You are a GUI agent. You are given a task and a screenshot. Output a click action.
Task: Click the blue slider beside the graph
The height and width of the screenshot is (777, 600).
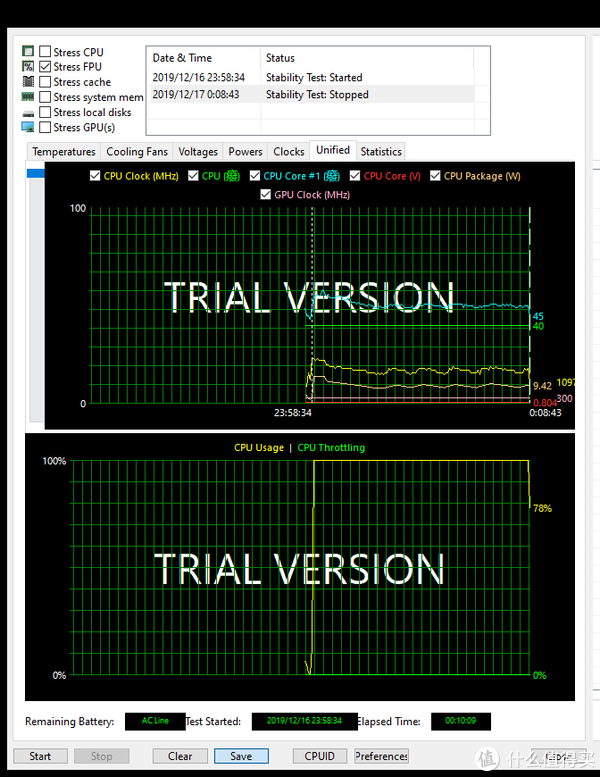36,173
